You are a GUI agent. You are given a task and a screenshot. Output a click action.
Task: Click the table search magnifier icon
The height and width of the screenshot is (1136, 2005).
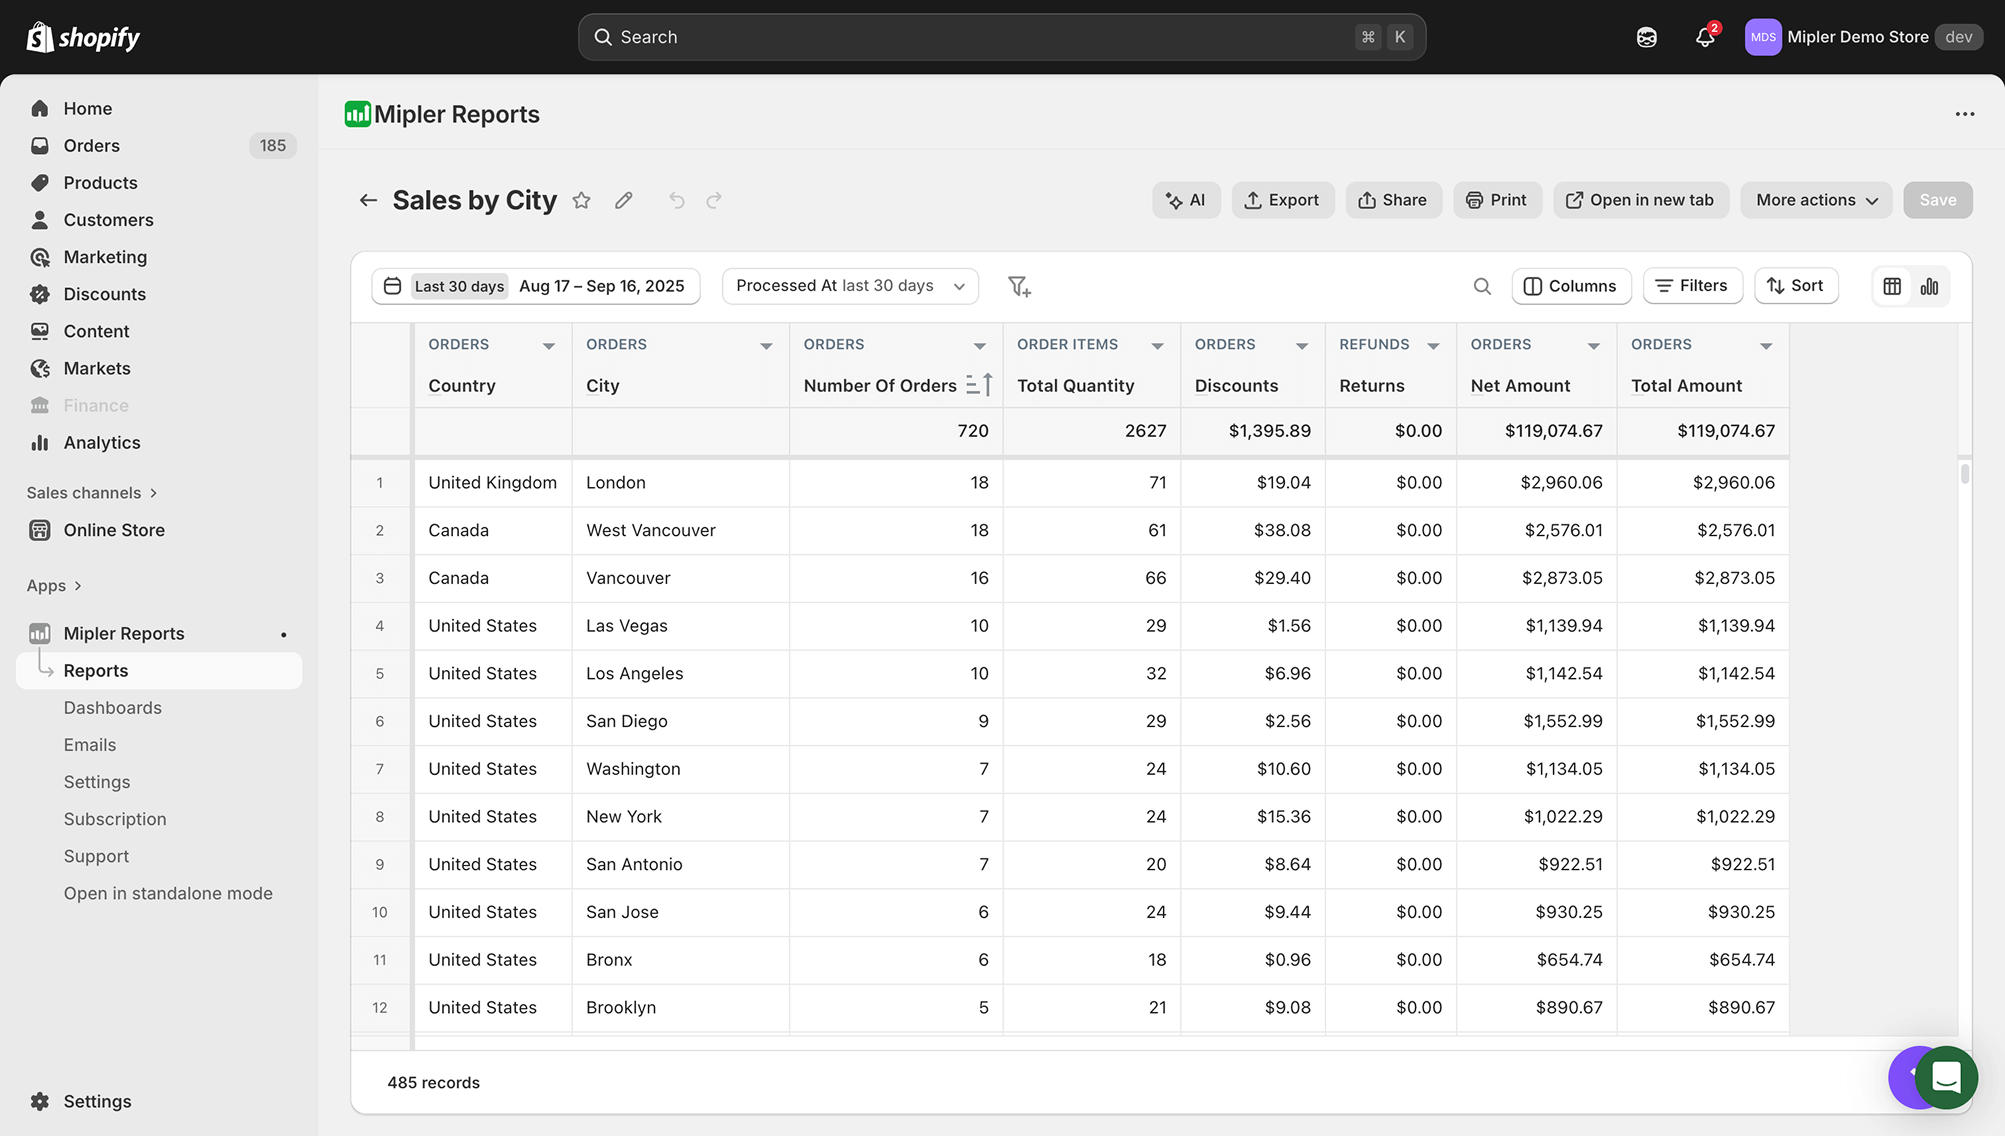click(x=1482, y=287)
